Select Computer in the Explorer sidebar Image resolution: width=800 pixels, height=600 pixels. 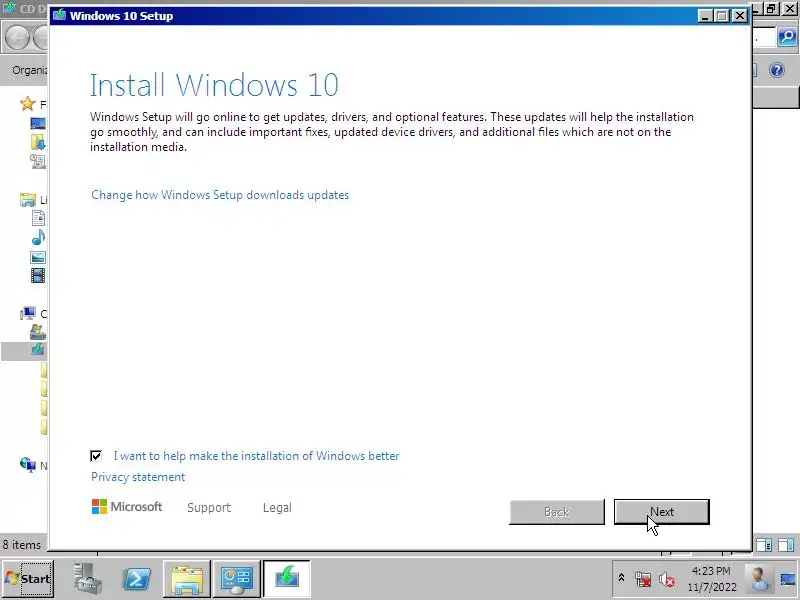tap(28, 313)
